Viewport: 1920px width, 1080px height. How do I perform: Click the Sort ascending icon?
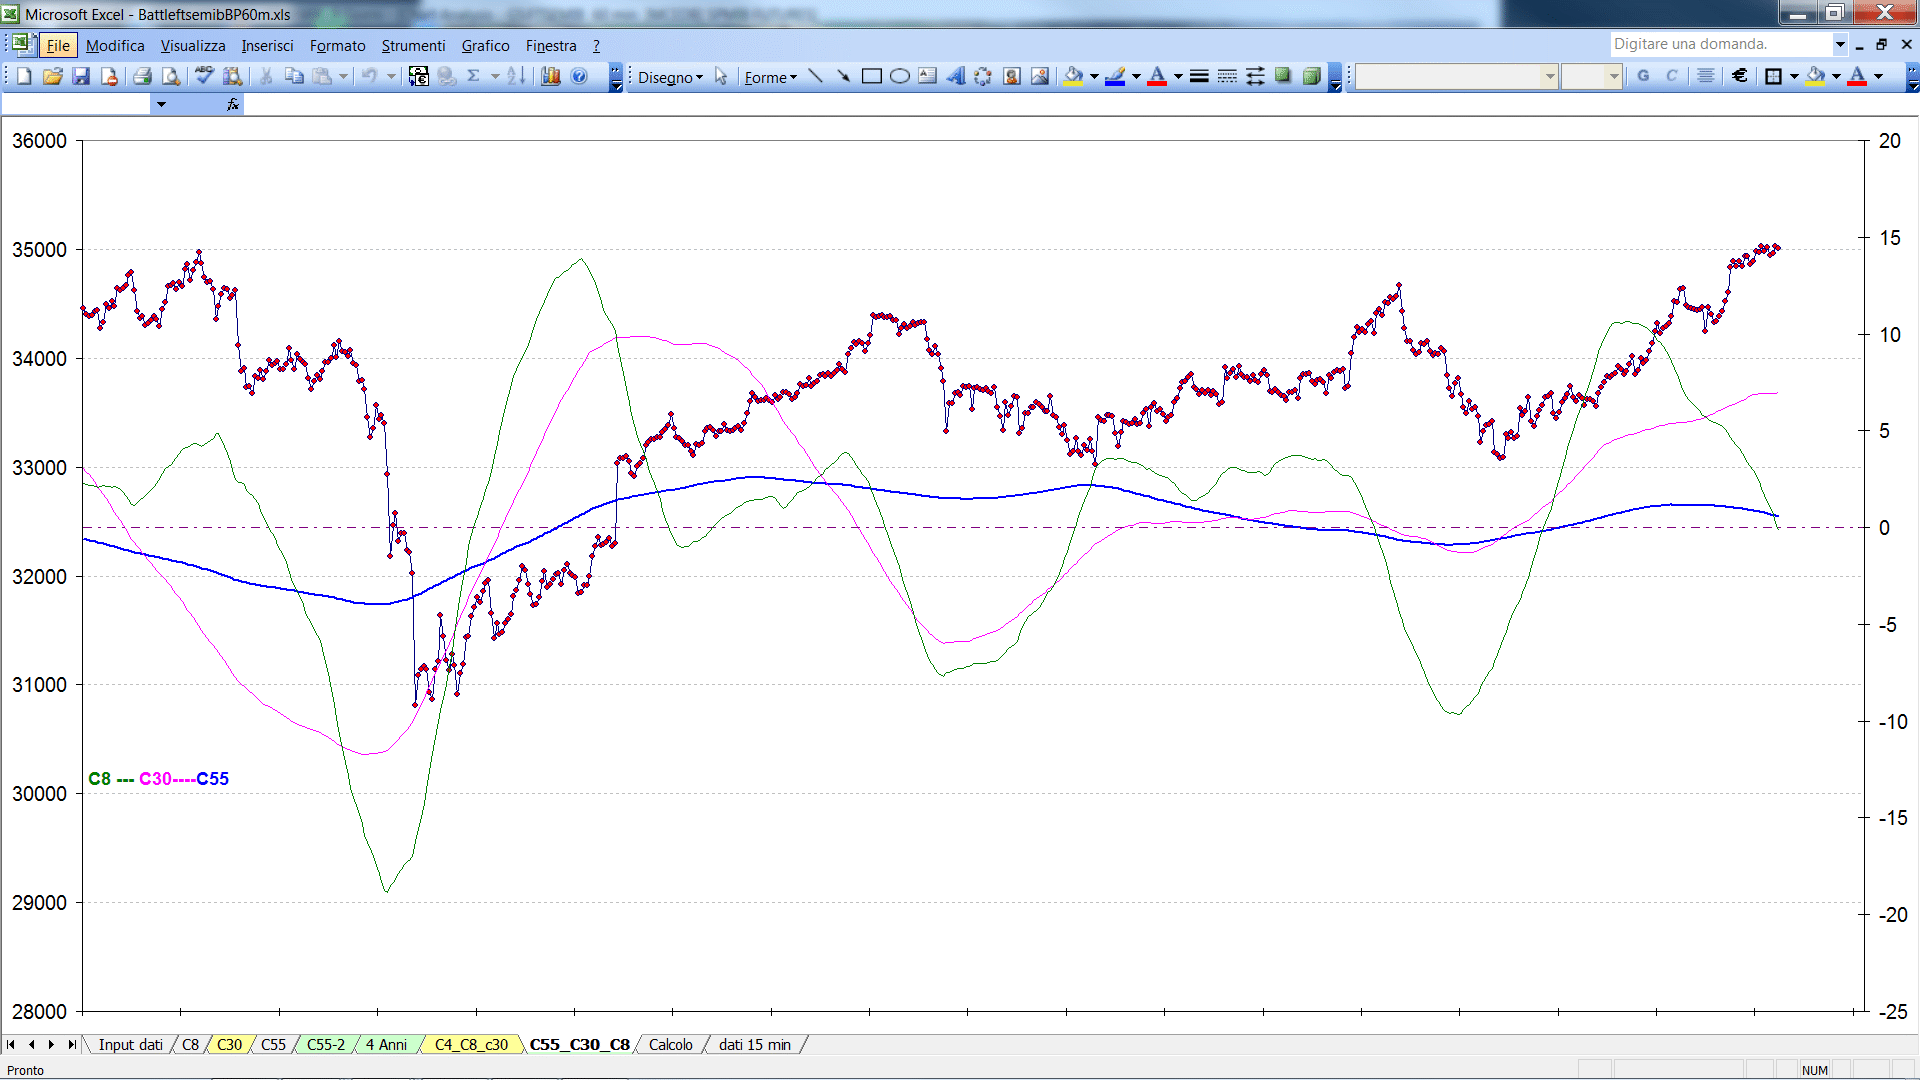516,77
